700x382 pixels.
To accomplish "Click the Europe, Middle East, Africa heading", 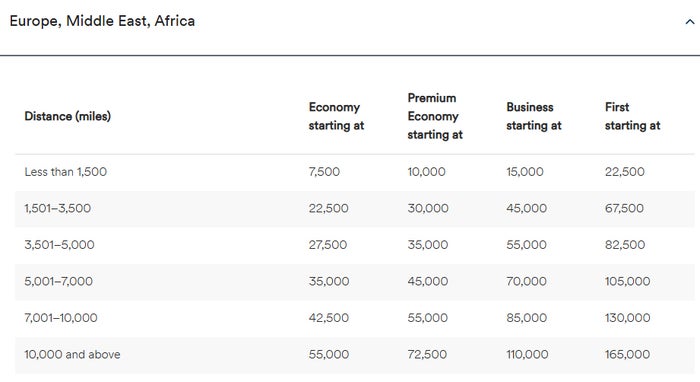I will click(102, 21).
